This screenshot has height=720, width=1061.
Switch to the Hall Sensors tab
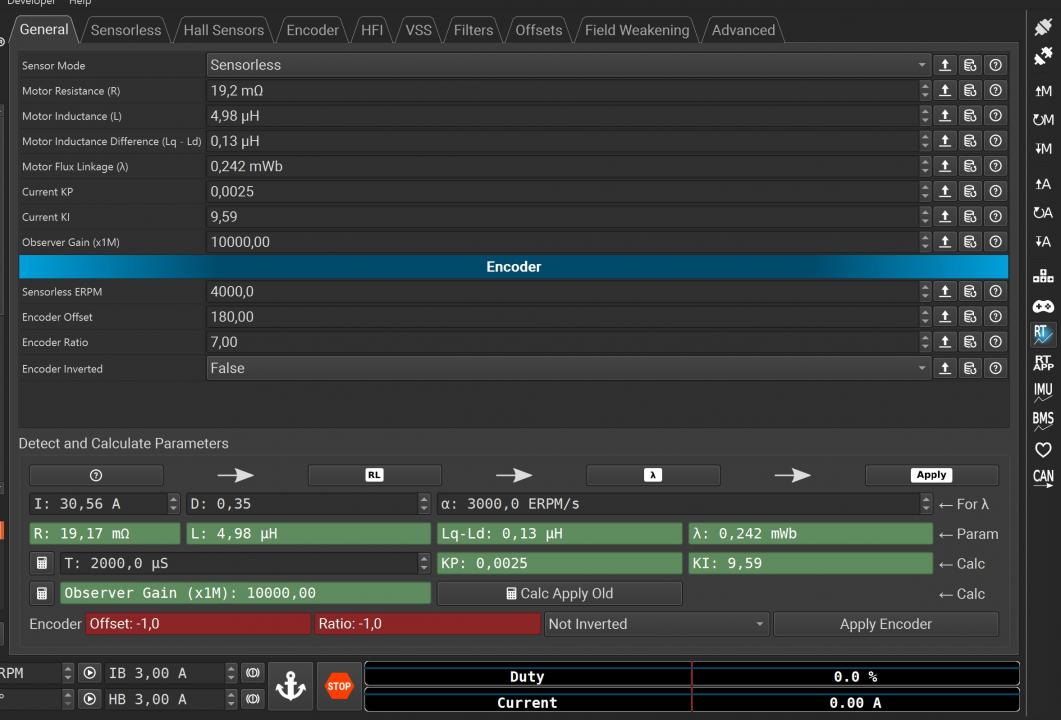(x=223, y=30)
